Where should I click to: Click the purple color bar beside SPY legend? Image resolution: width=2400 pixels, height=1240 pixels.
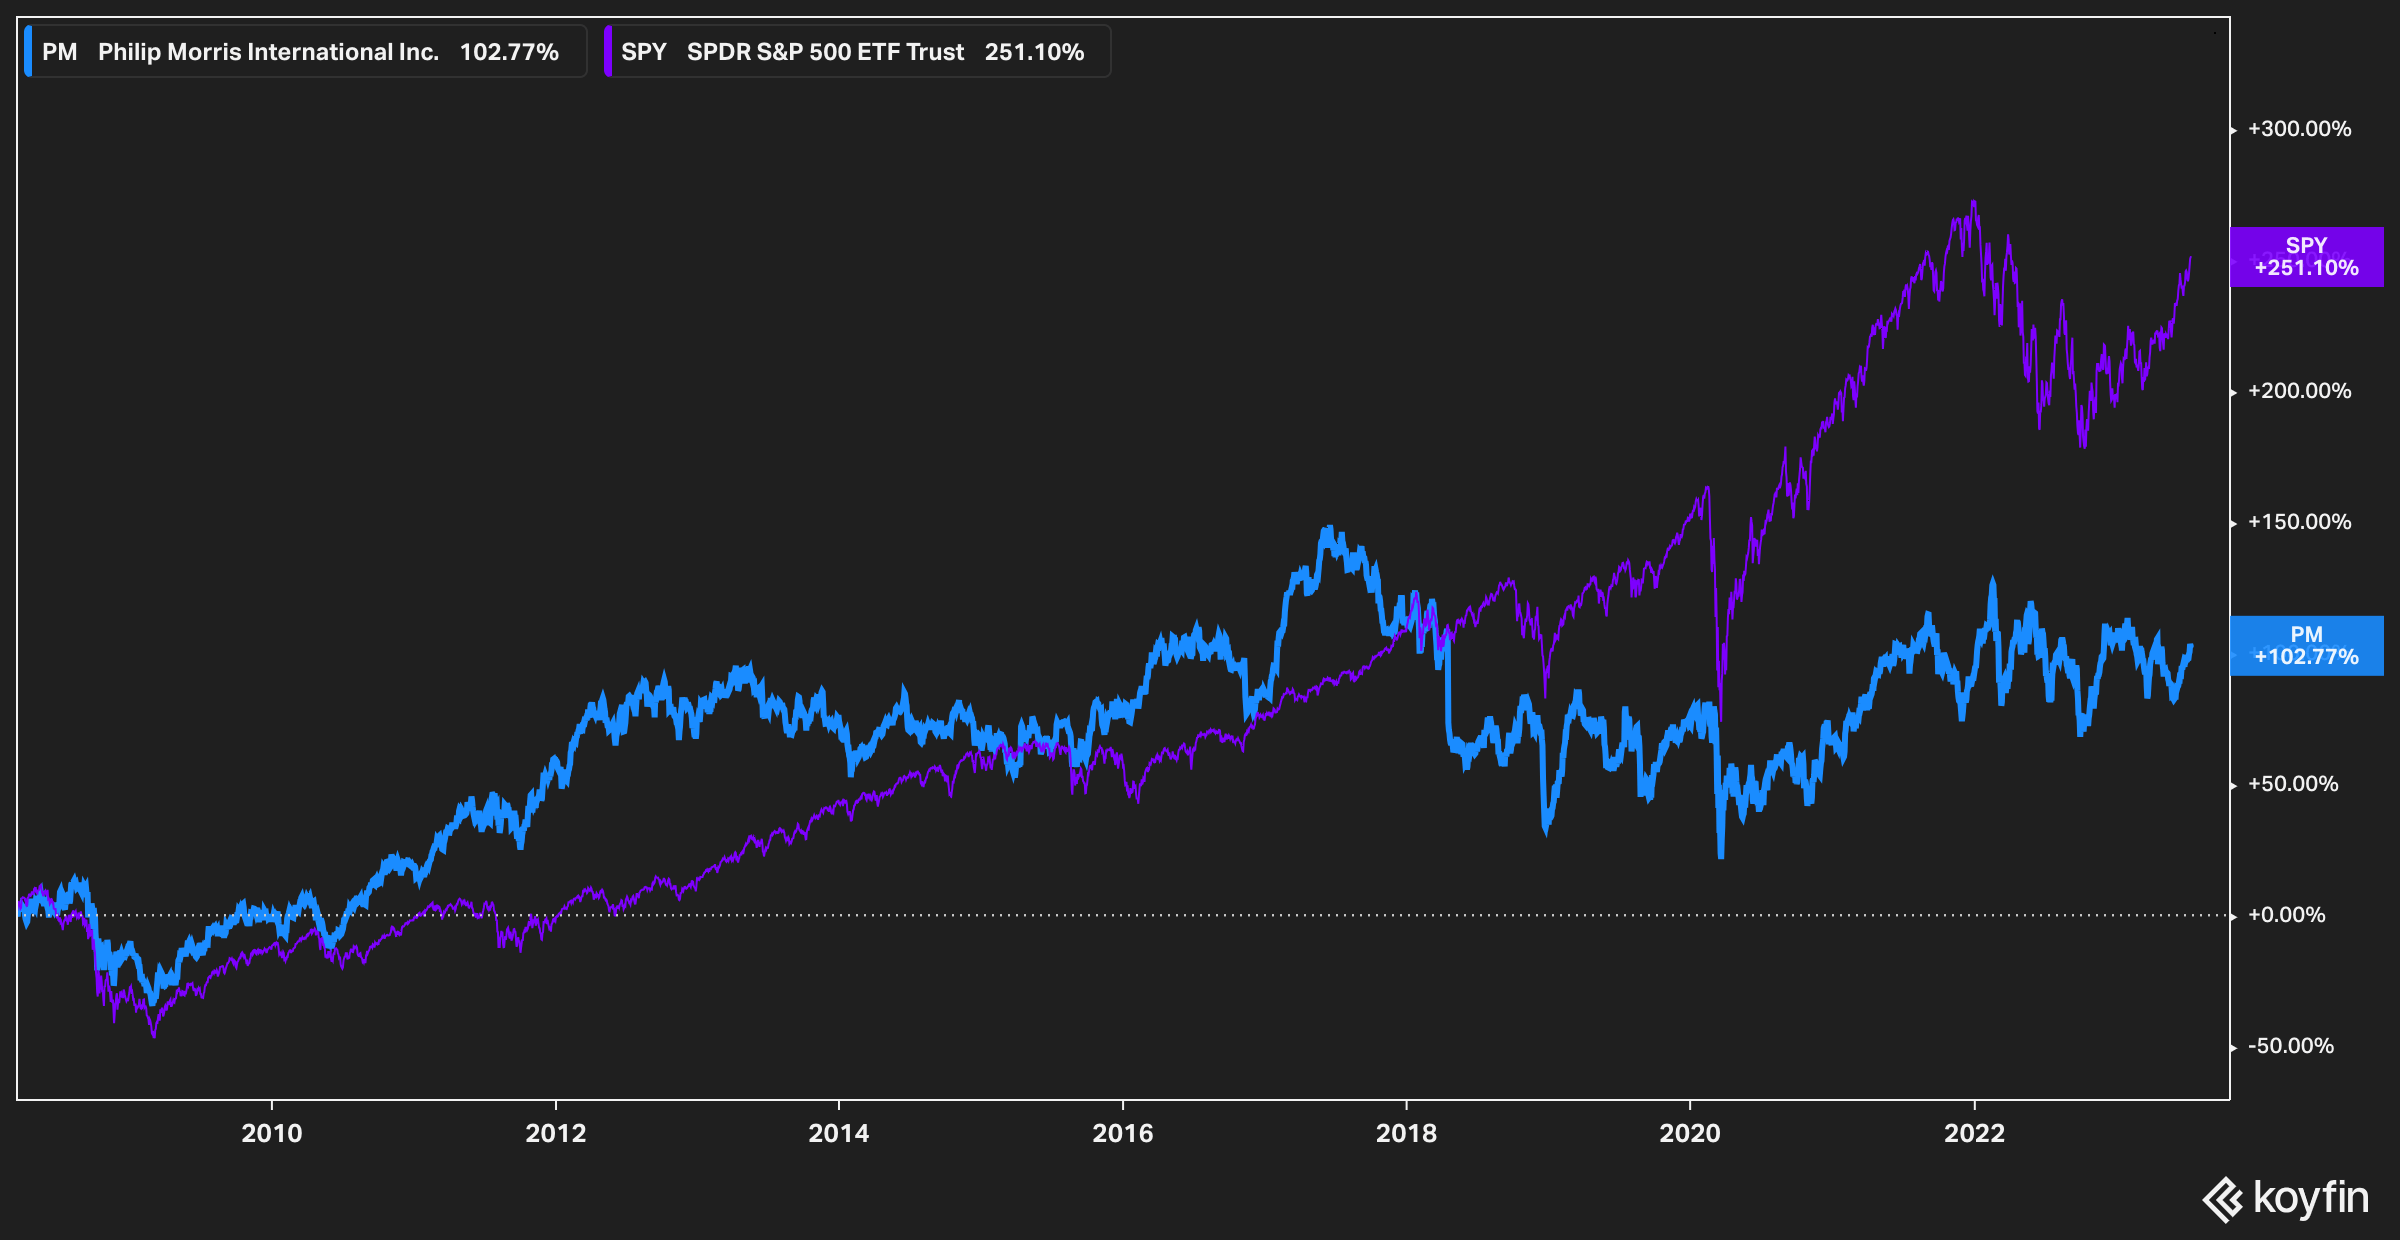(x=610, y=52)
